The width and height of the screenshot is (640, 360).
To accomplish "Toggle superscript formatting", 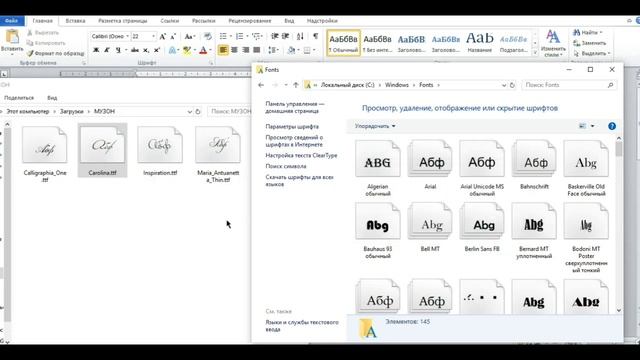I will point(156,50).
